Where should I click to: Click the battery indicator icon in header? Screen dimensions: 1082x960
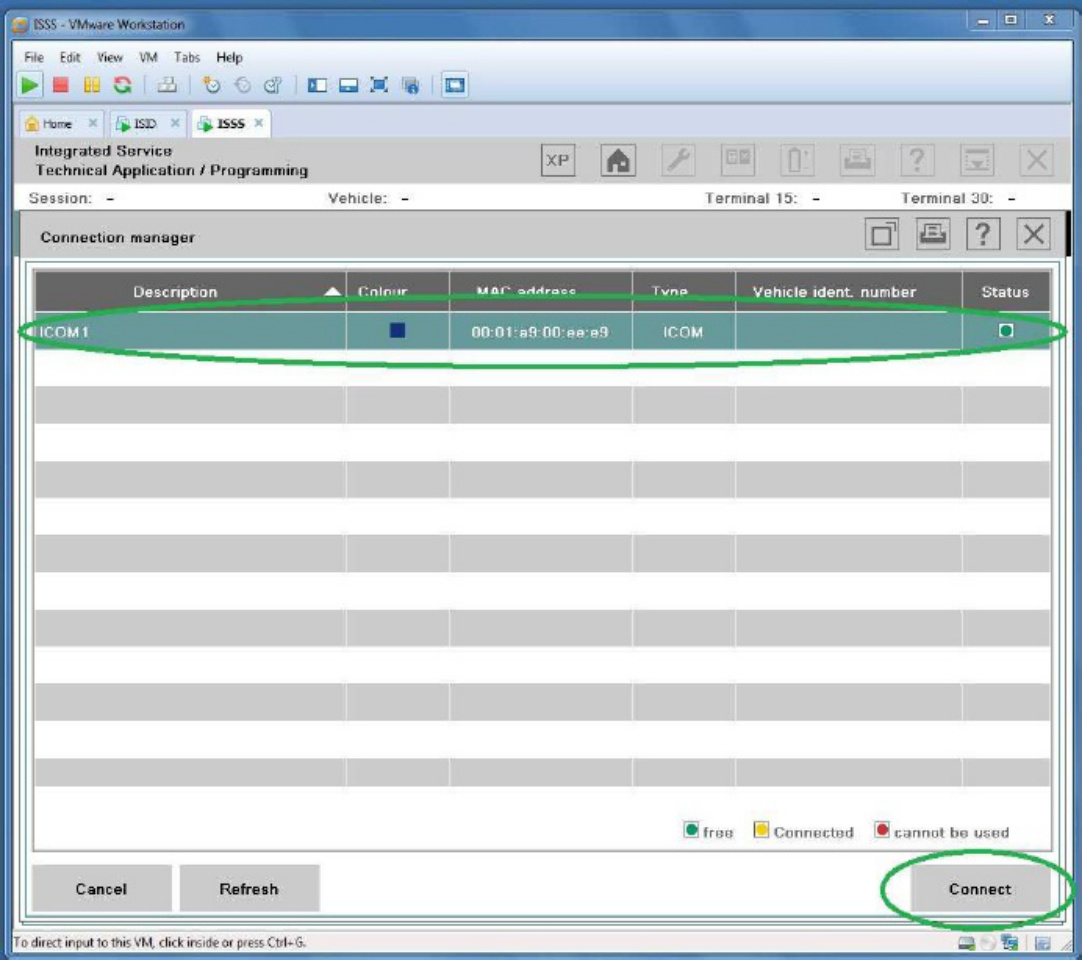[x=797, y=160]
